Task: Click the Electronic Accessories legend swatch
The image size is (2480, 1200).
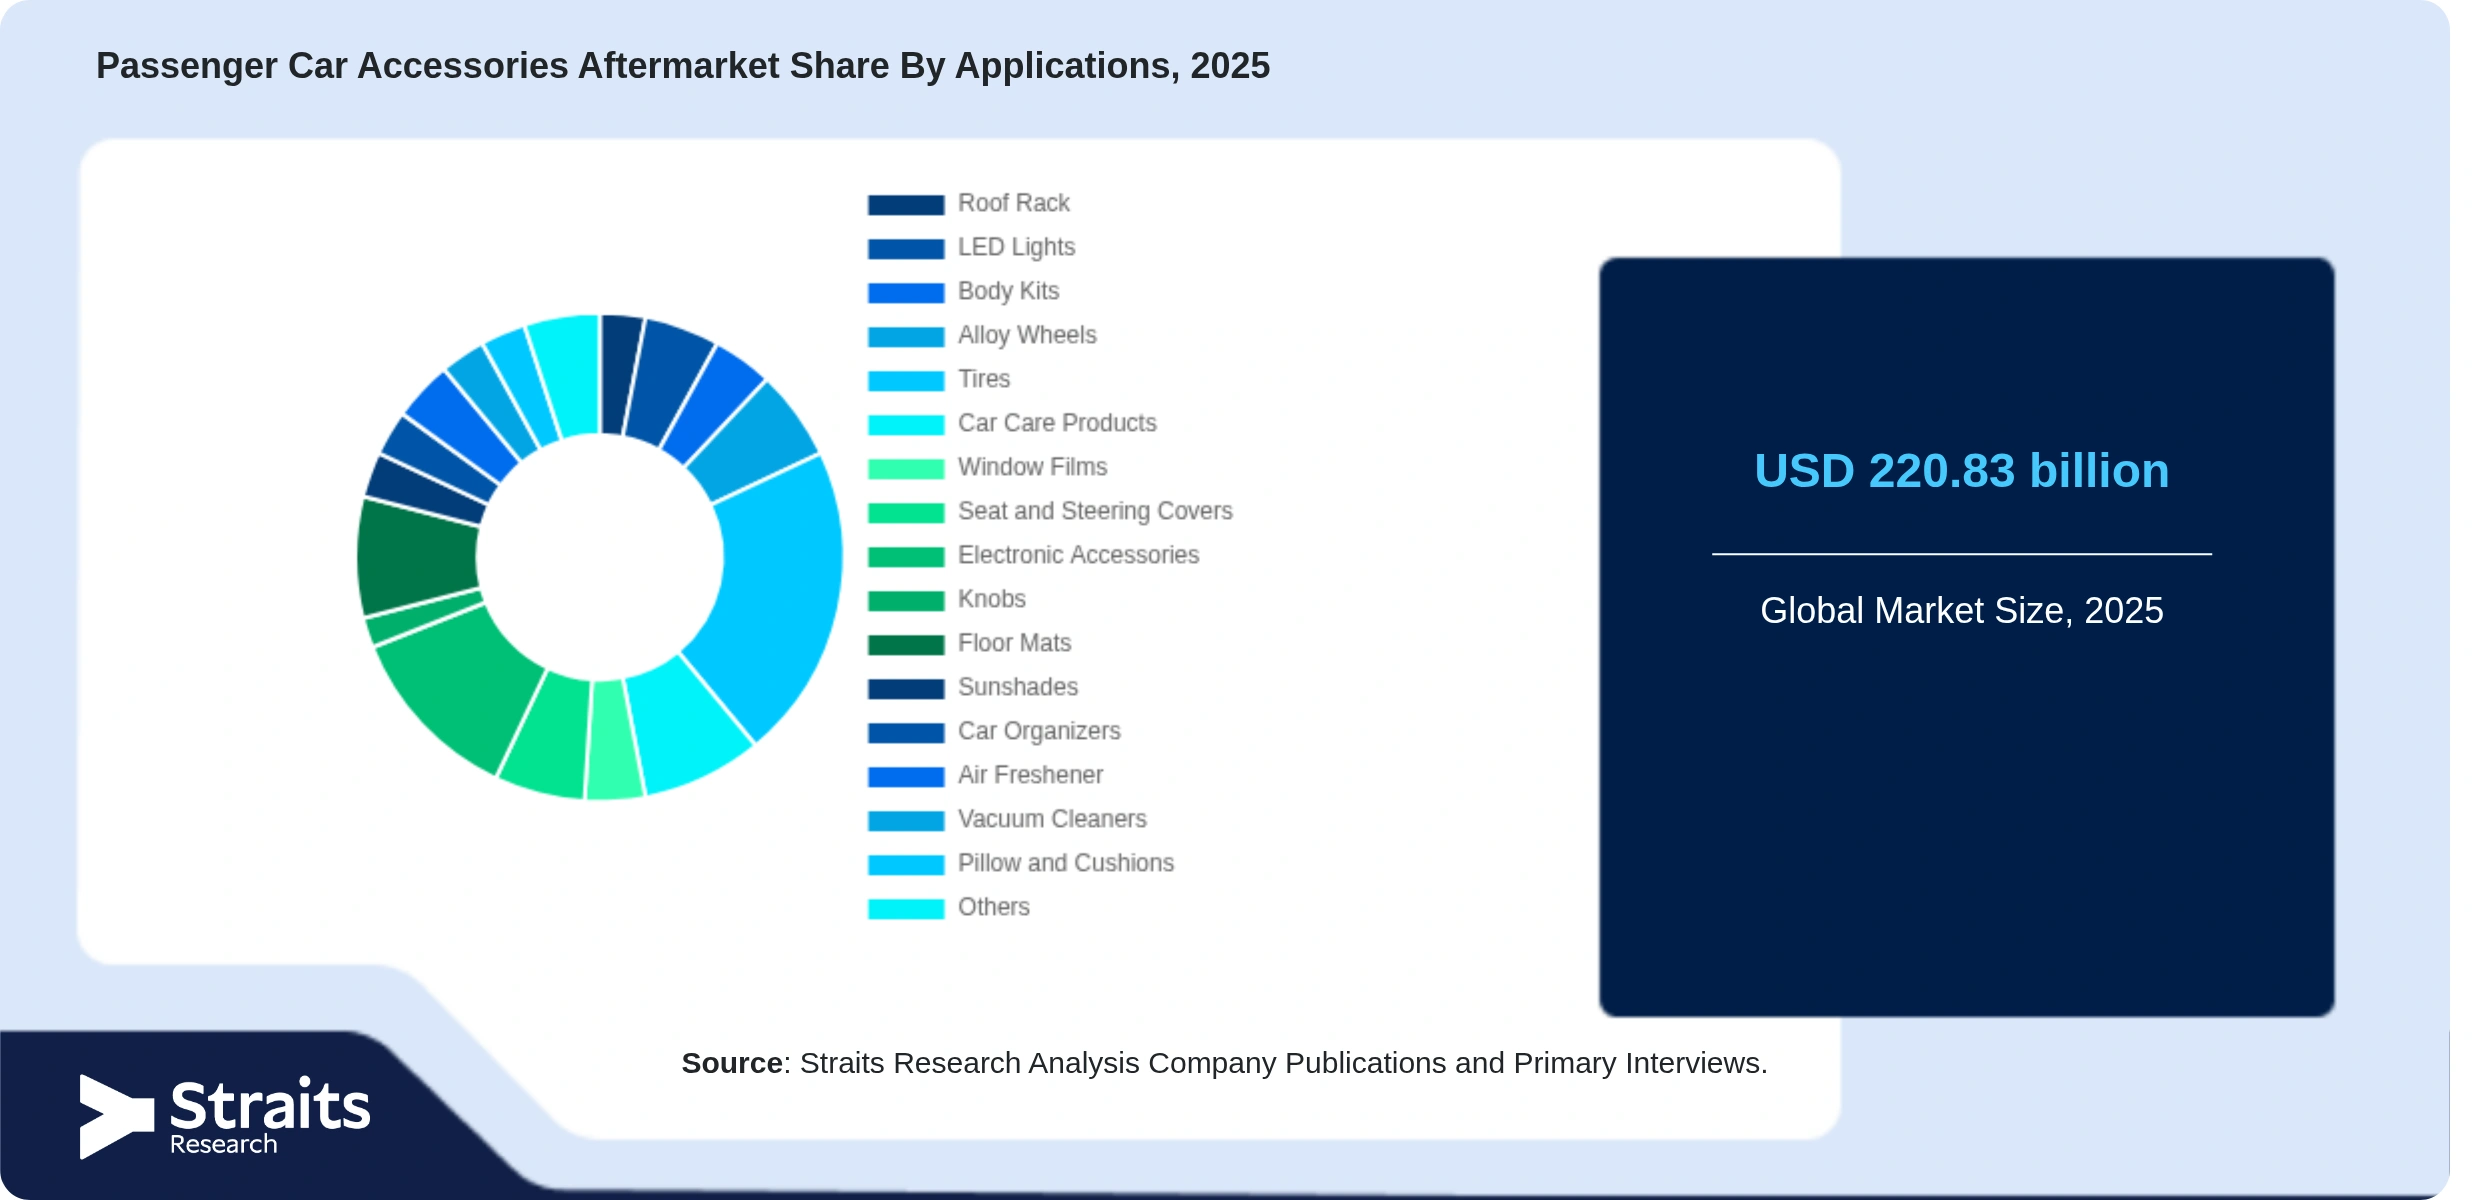Action: (906, 557)
